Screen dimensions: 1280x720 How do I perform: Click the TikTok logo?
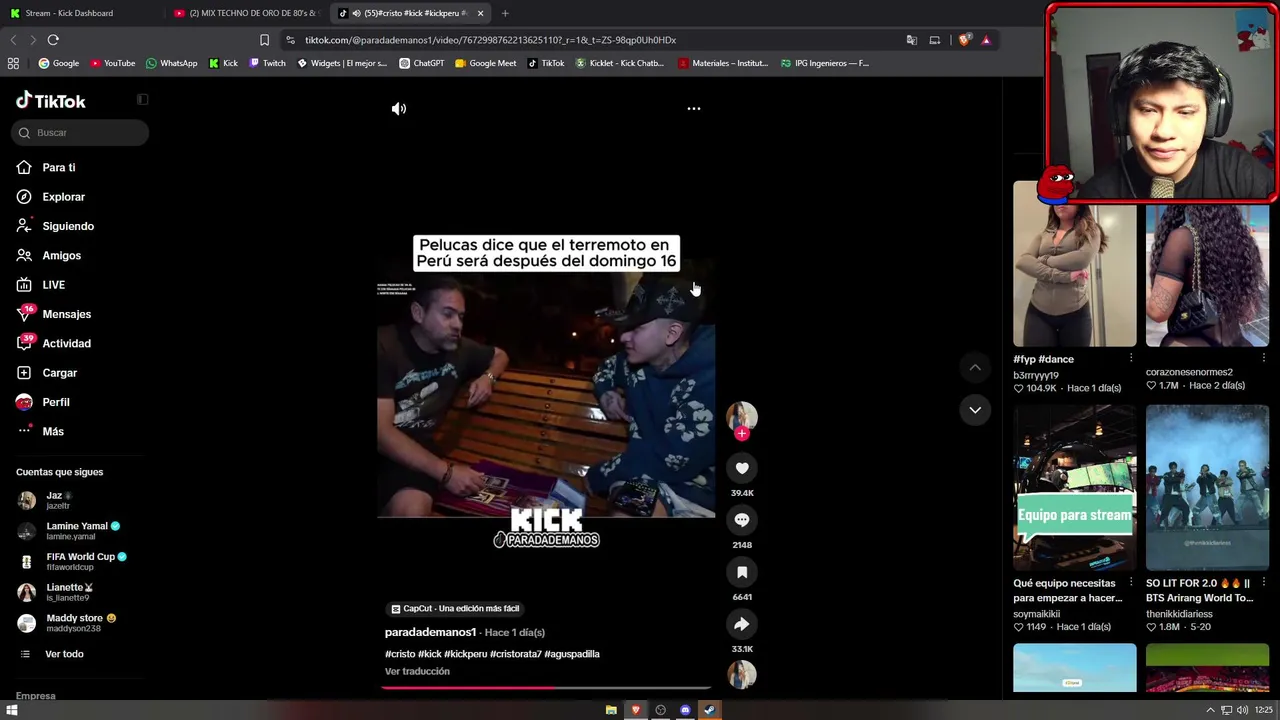coord(51,101)
